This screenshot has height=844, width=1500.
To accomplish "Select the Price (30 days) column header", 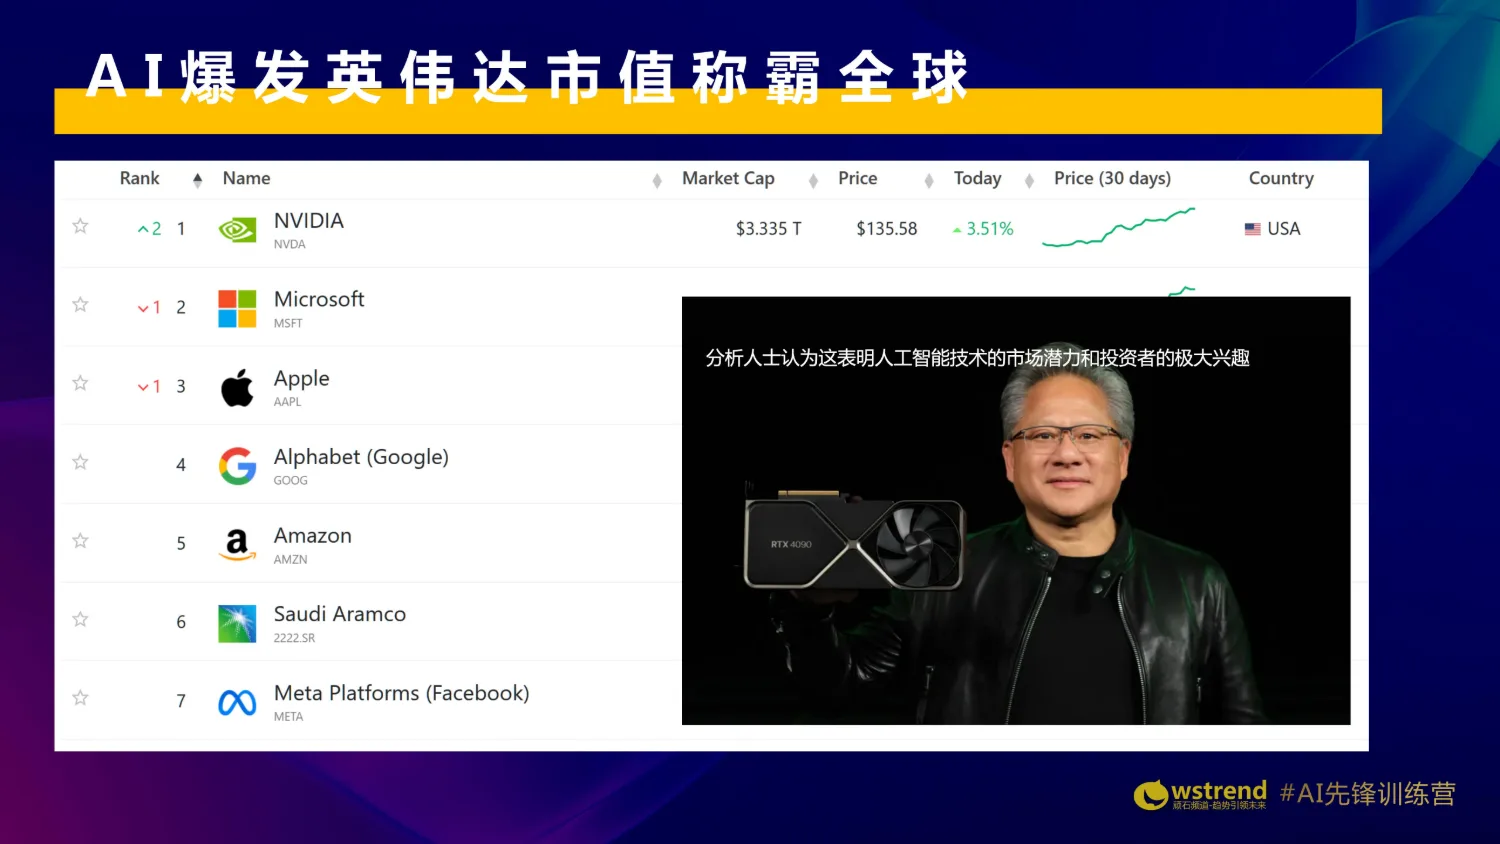I will point(1112,178).
